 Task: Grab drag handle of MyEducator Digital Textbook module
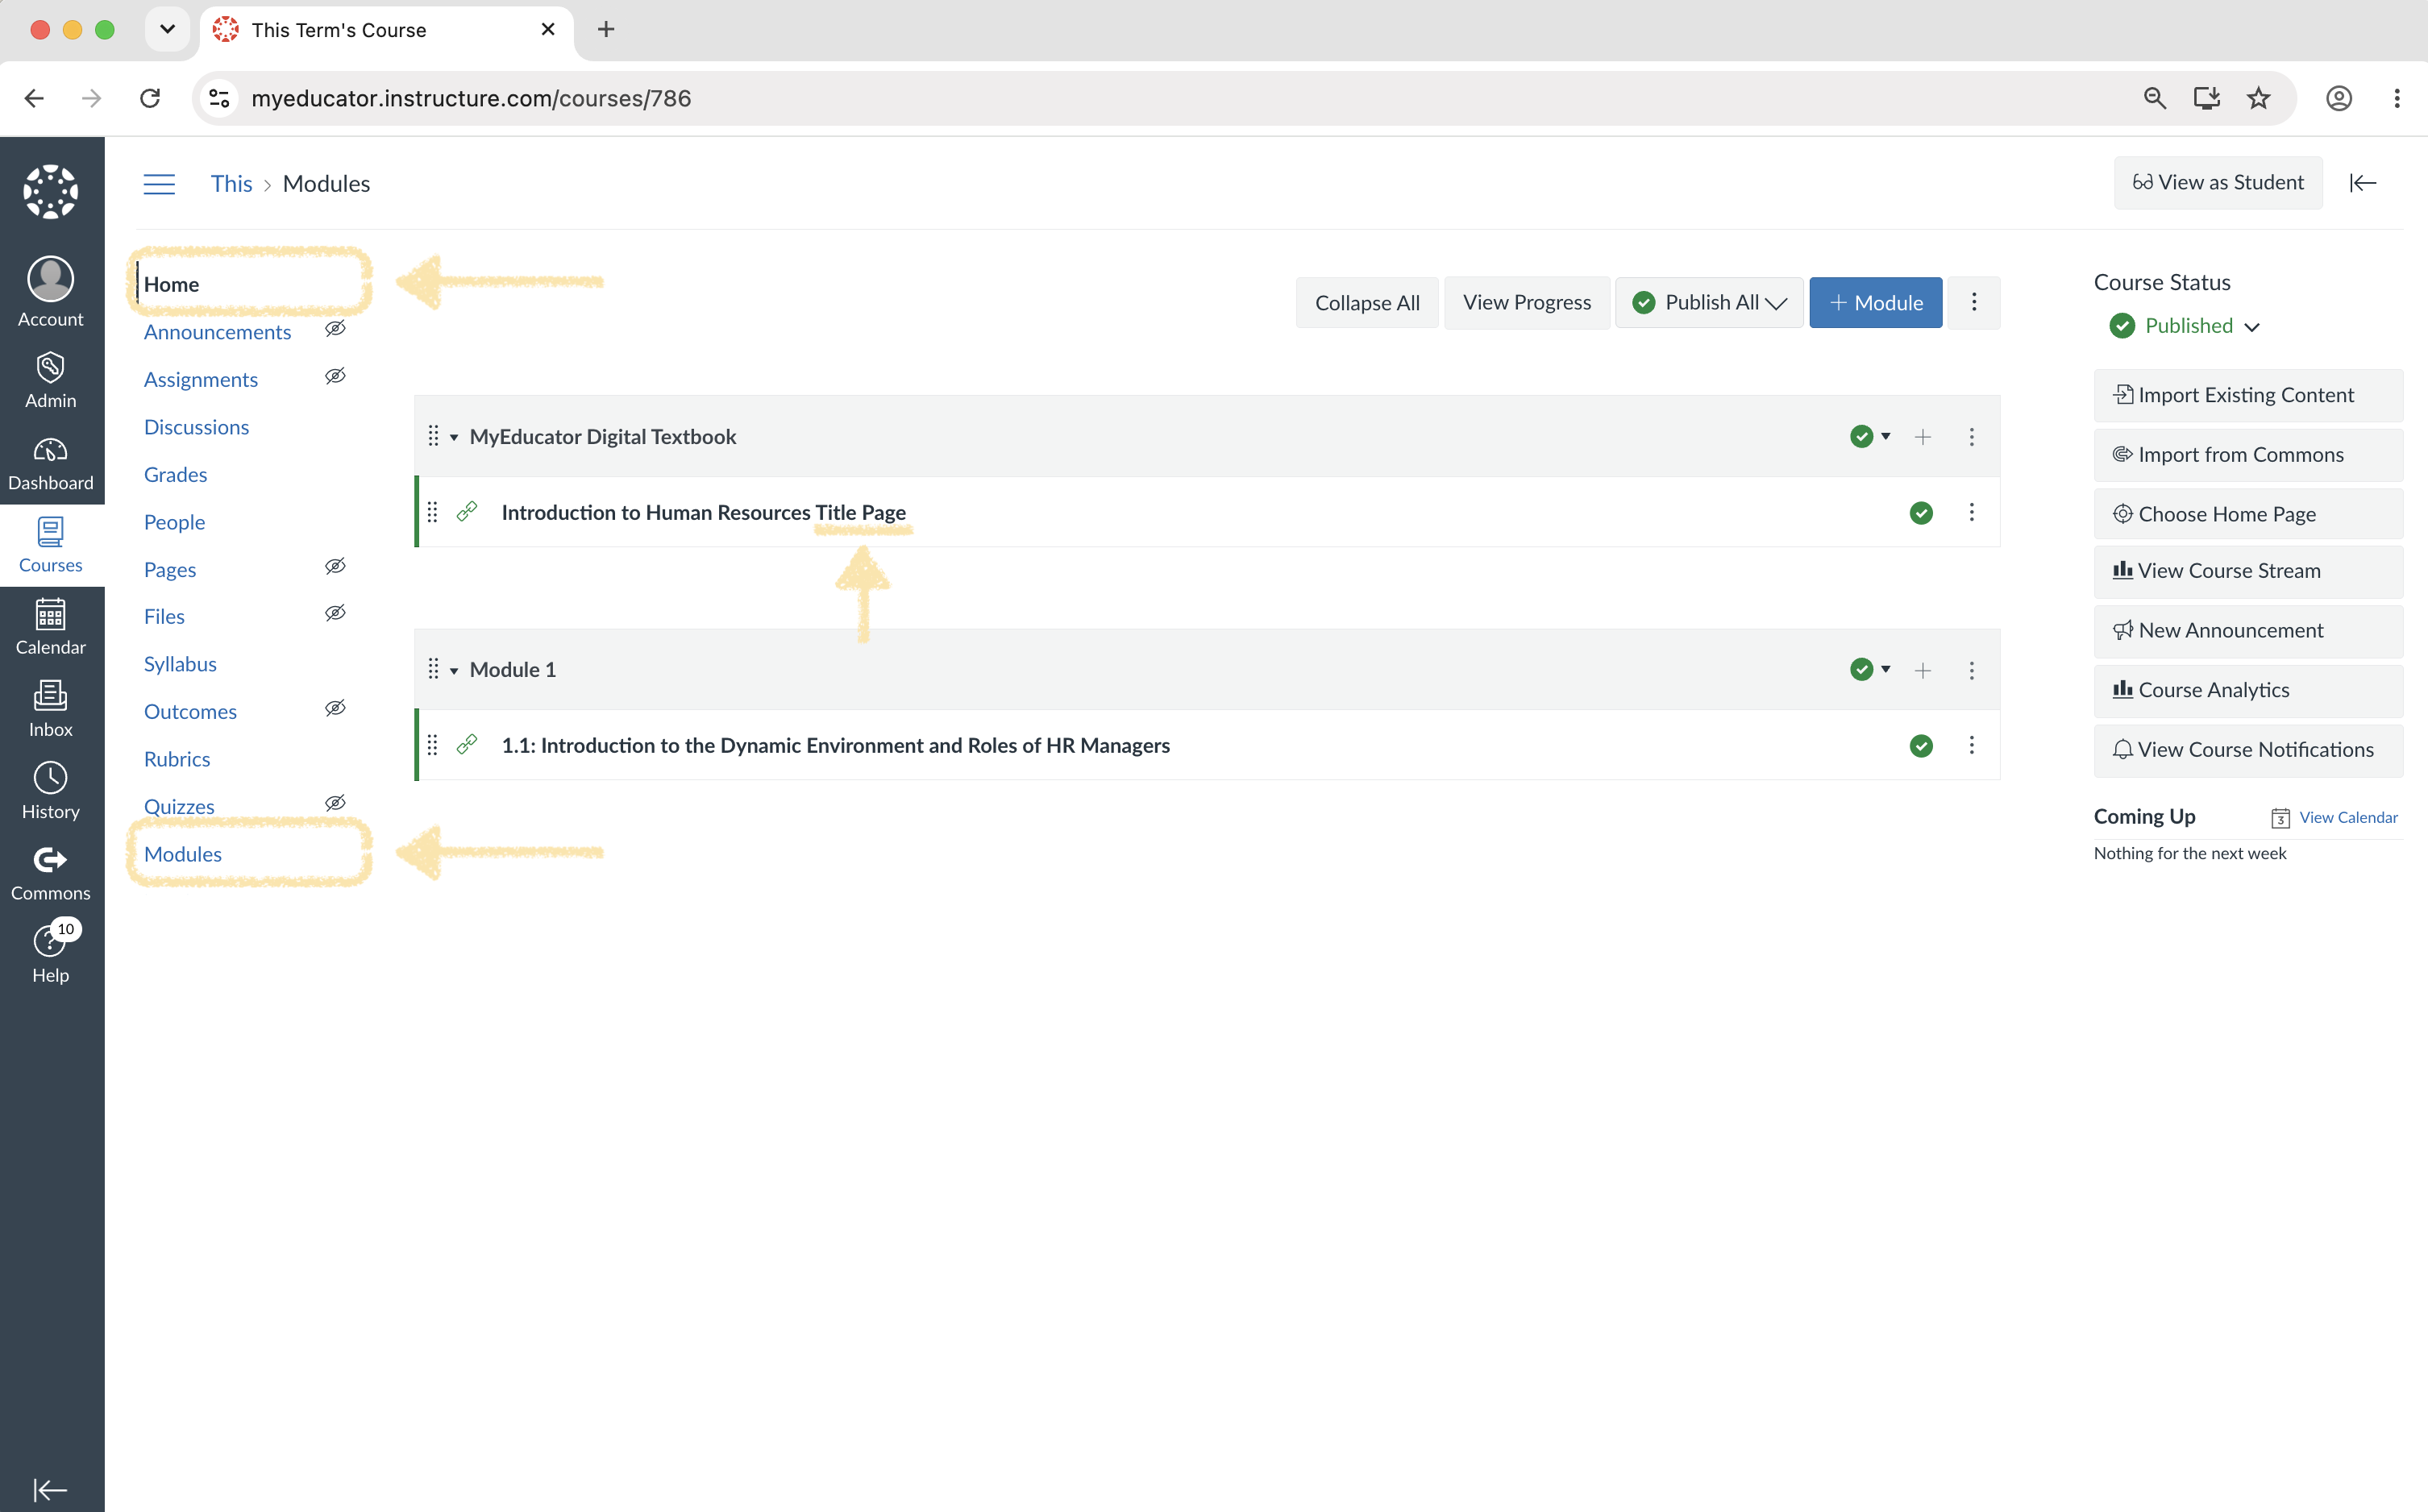coord(433,436)
